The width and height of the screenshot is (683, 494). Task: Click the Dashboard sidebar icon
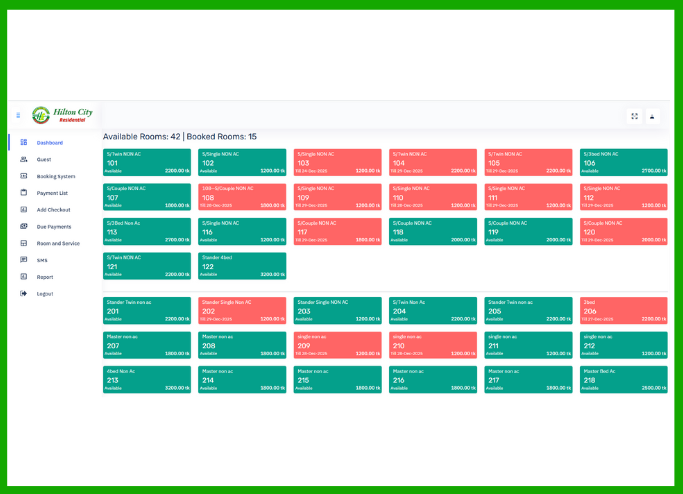click(23, 143)
